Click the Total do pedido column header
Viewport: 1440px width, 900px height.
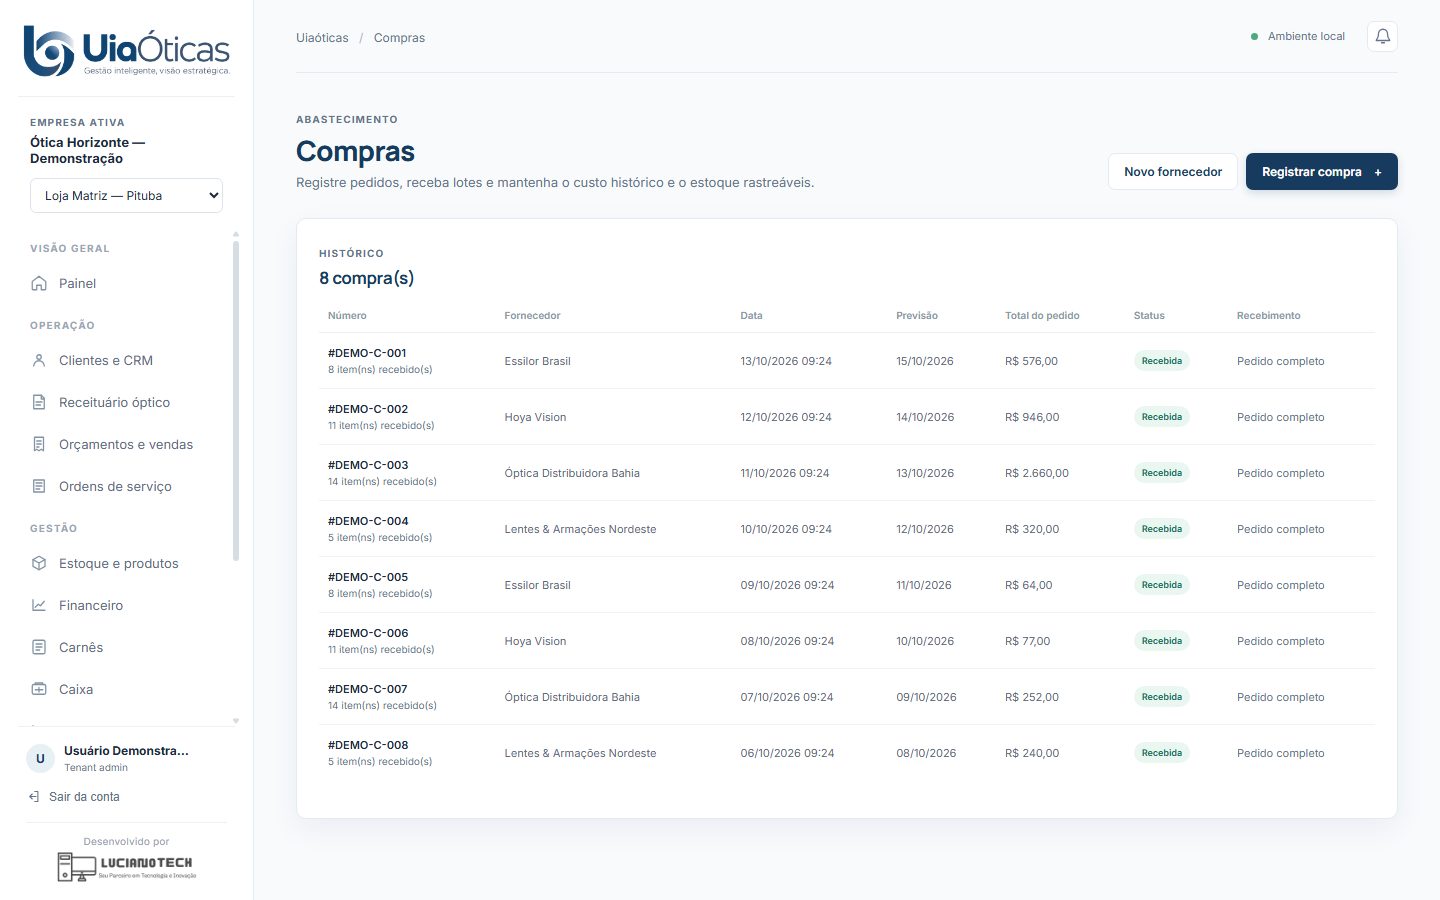click(1042, 315)
